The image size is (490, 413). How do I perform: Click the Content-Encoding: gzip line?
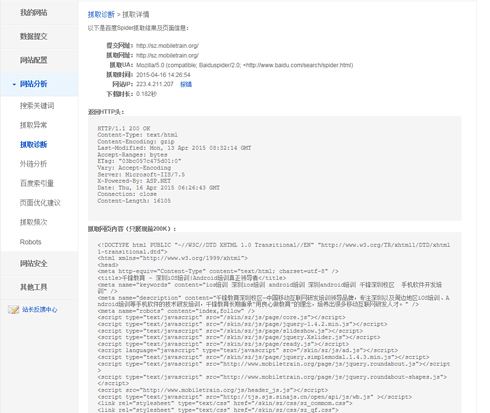(x=136, y=141)
